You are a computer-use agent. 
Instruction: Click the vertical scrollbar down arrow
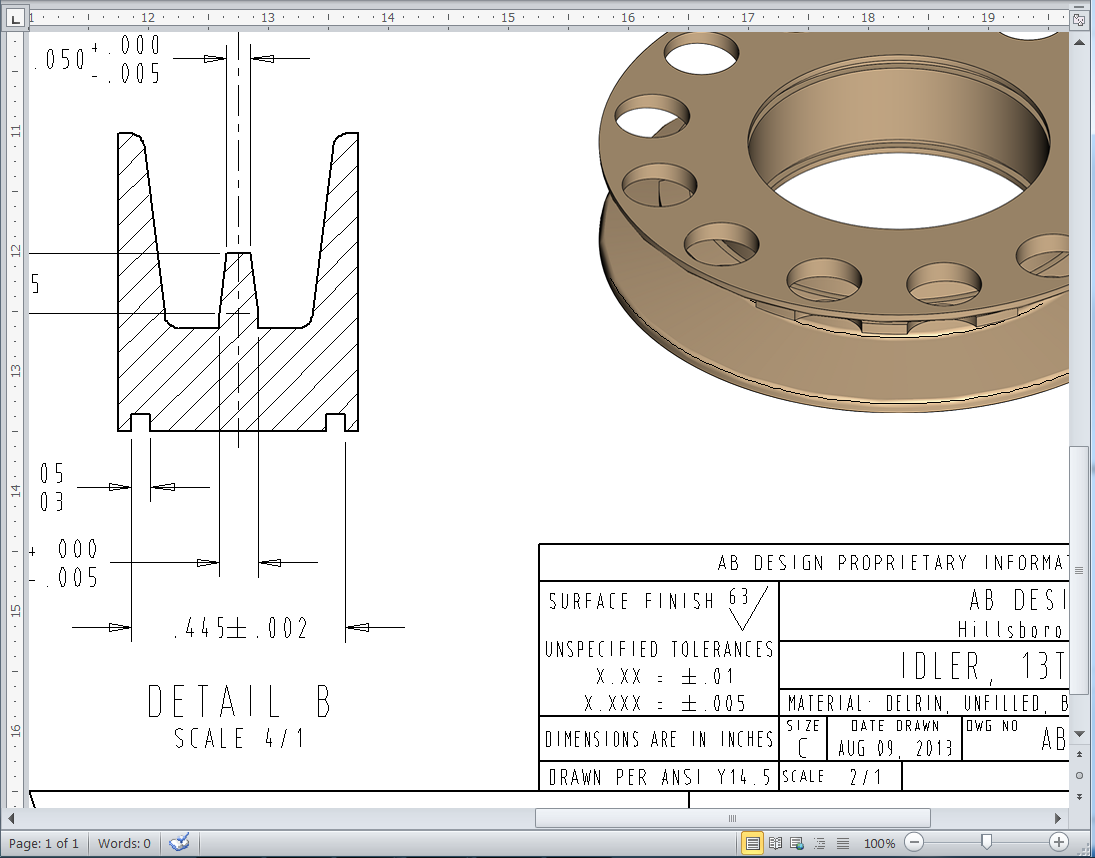(x=1079, y=734)
